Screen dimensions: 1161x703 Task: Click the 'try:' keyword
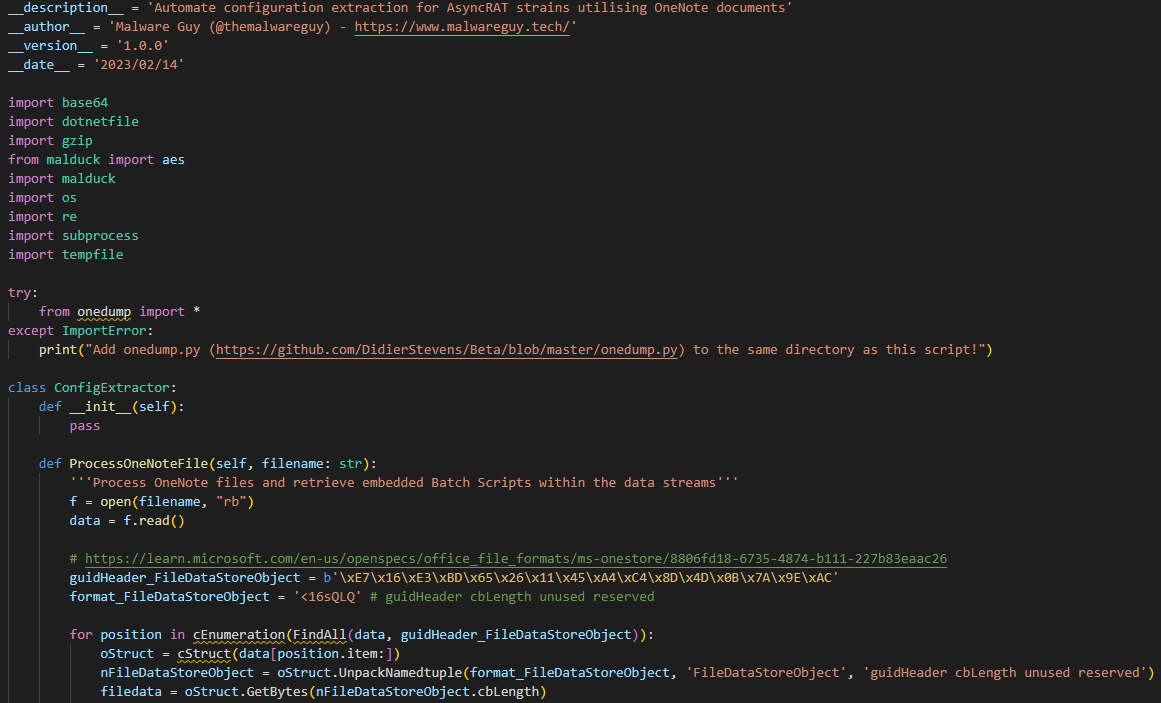tap(23, 293)
